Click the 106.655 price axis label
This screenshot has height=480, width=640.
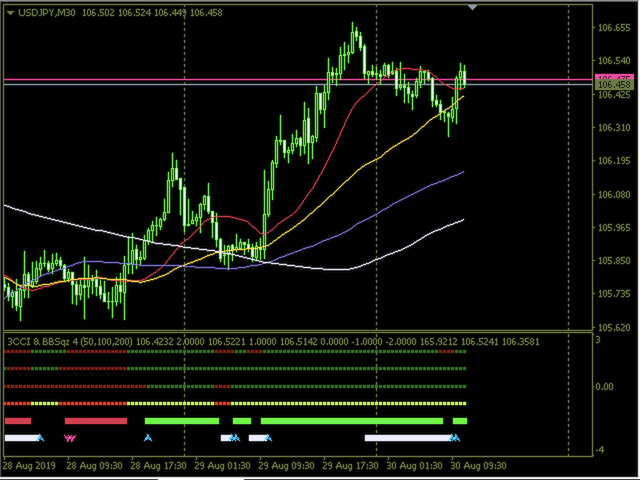pyautogui.click(x=614, y=28)
